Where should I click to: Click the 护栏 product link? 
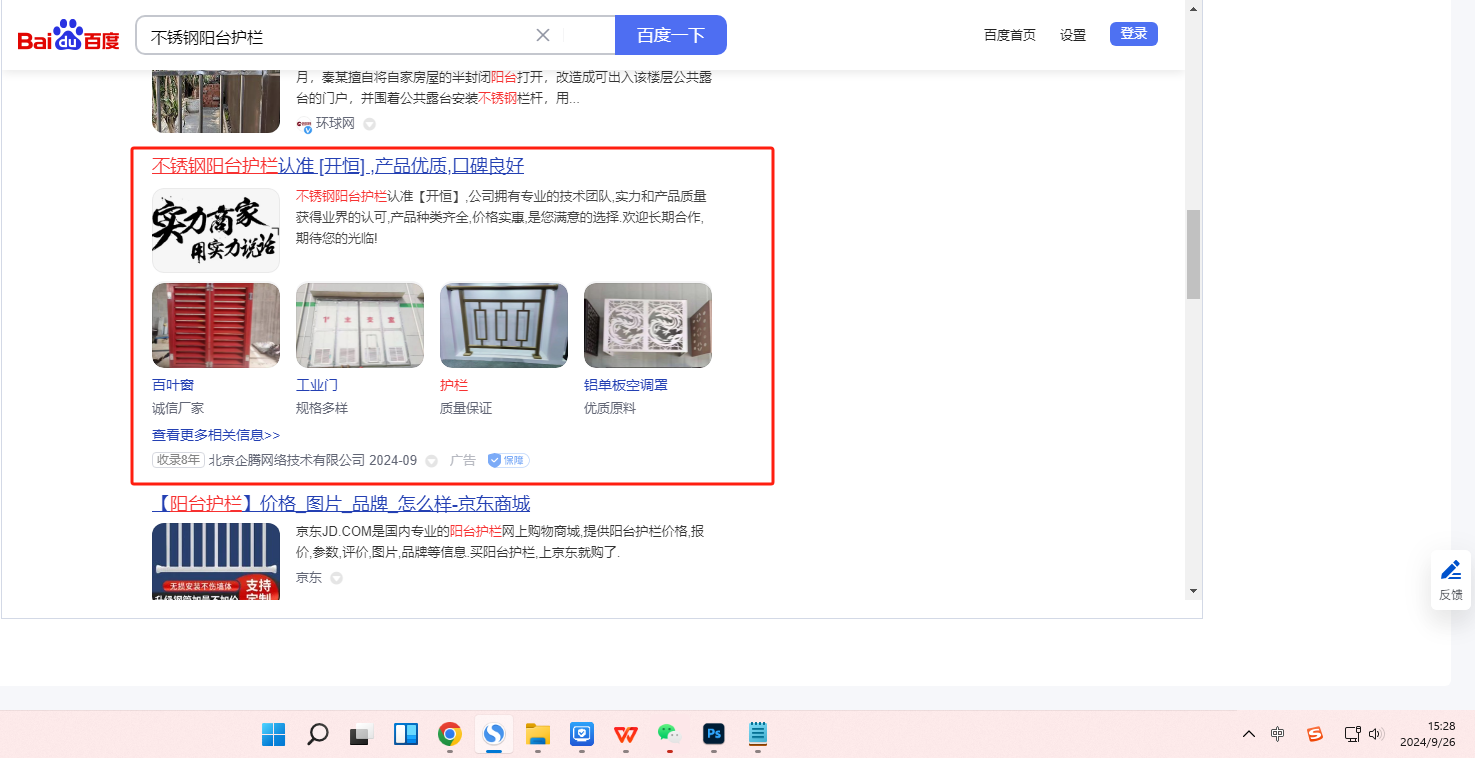pyautogui.click(x=454, y=385)
